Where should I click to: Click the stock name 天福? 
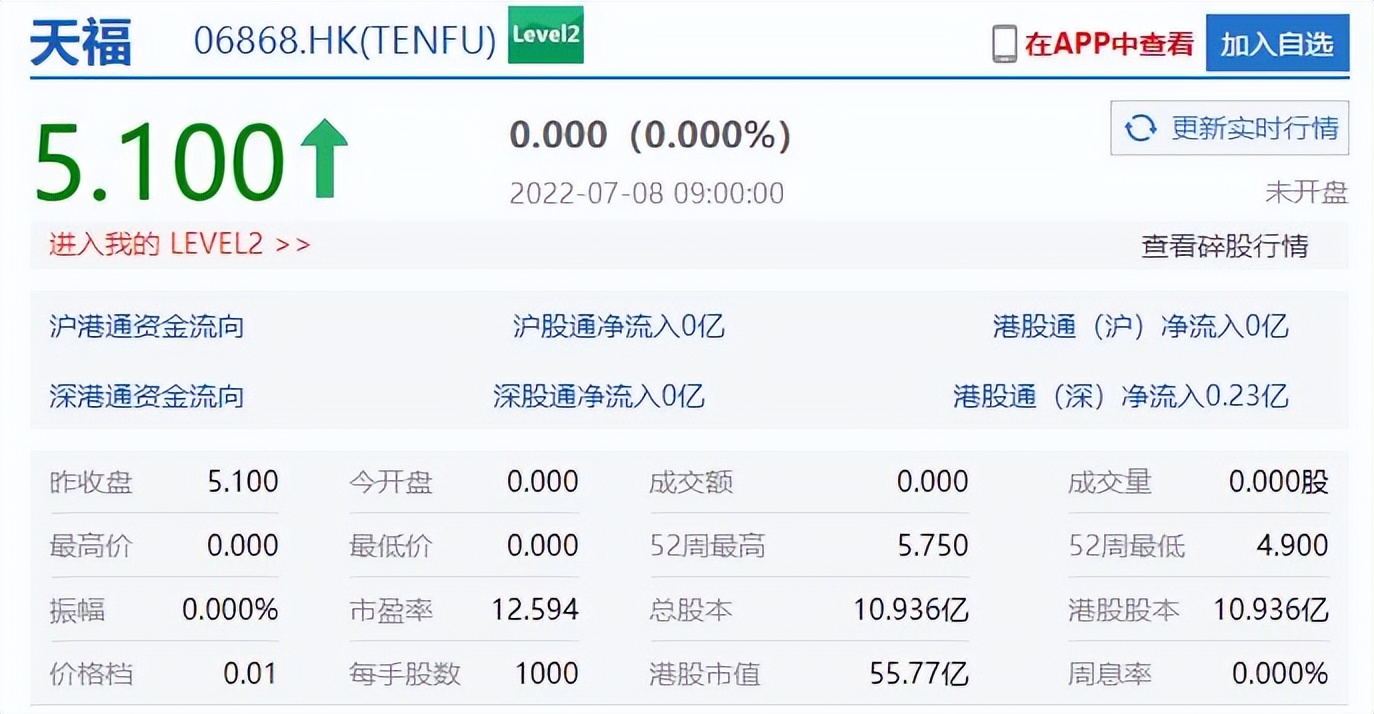pyautogui.click(x=81, y=44)
